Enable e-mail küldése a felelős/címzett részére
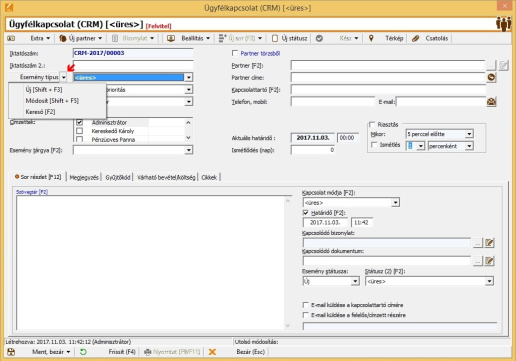The image size is (516, 361). 305,315
